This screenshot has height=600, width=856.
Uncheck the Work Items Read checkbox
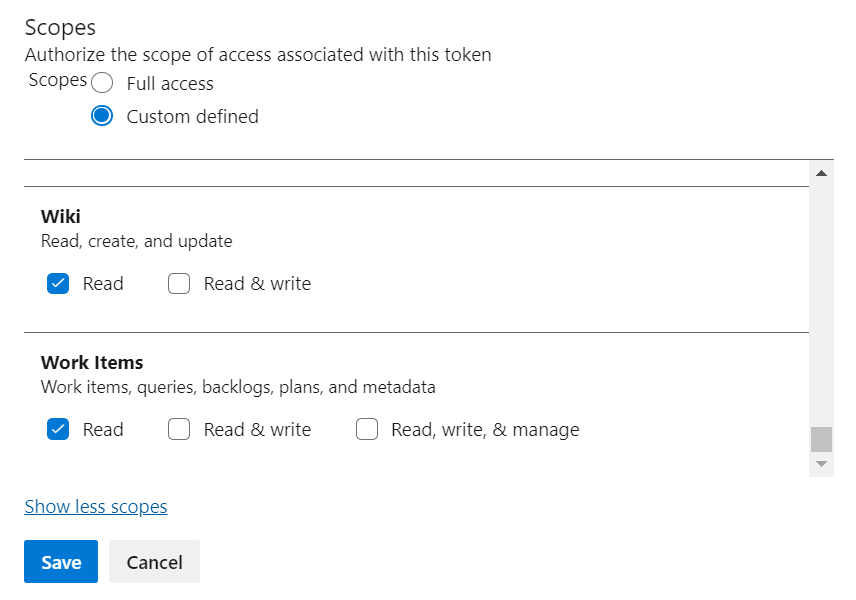[58, 430]
